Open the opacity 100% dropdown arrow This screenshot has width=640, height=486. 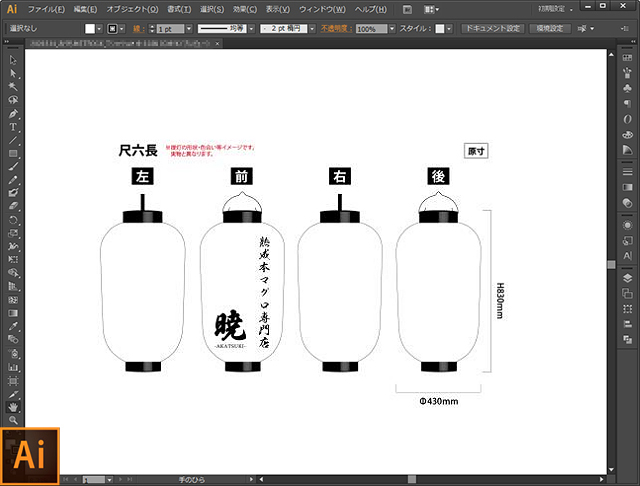[x=392, y=29]
